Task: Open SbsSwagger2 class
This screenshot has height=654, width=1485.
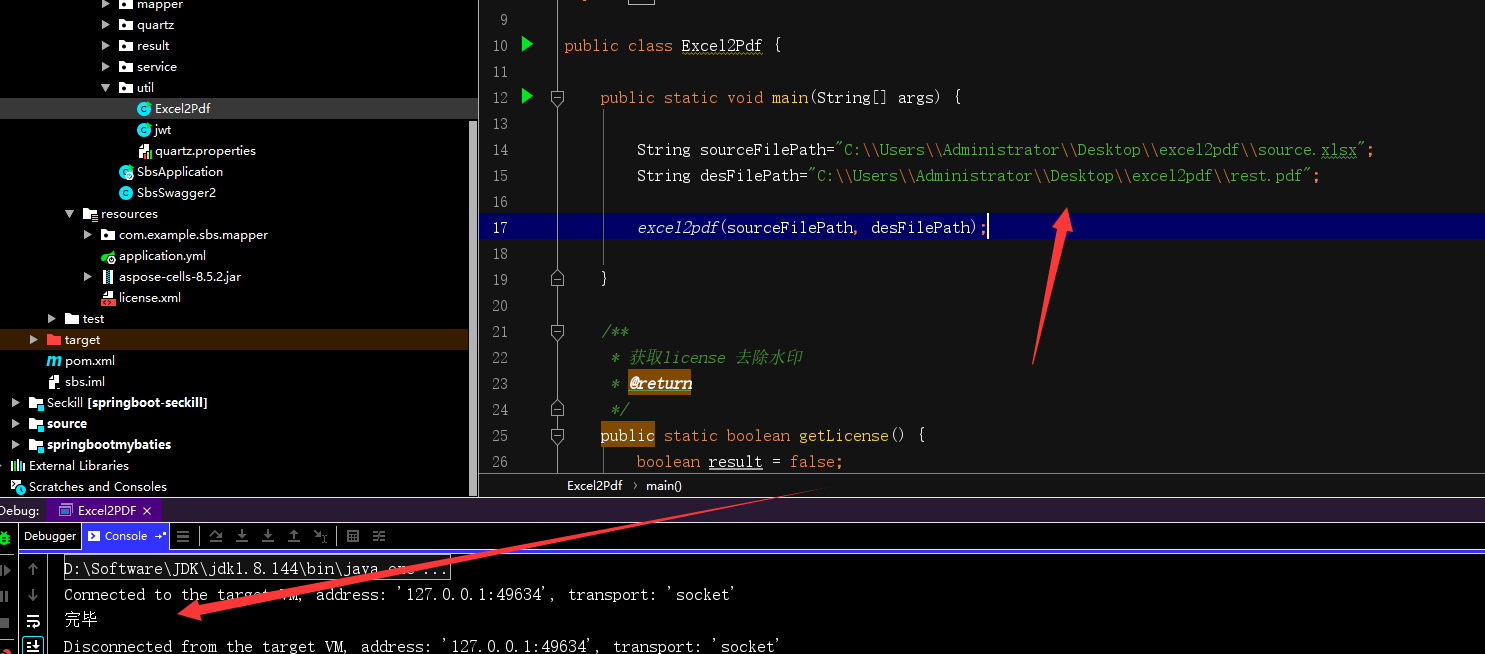Action: [x=176, y=192]
